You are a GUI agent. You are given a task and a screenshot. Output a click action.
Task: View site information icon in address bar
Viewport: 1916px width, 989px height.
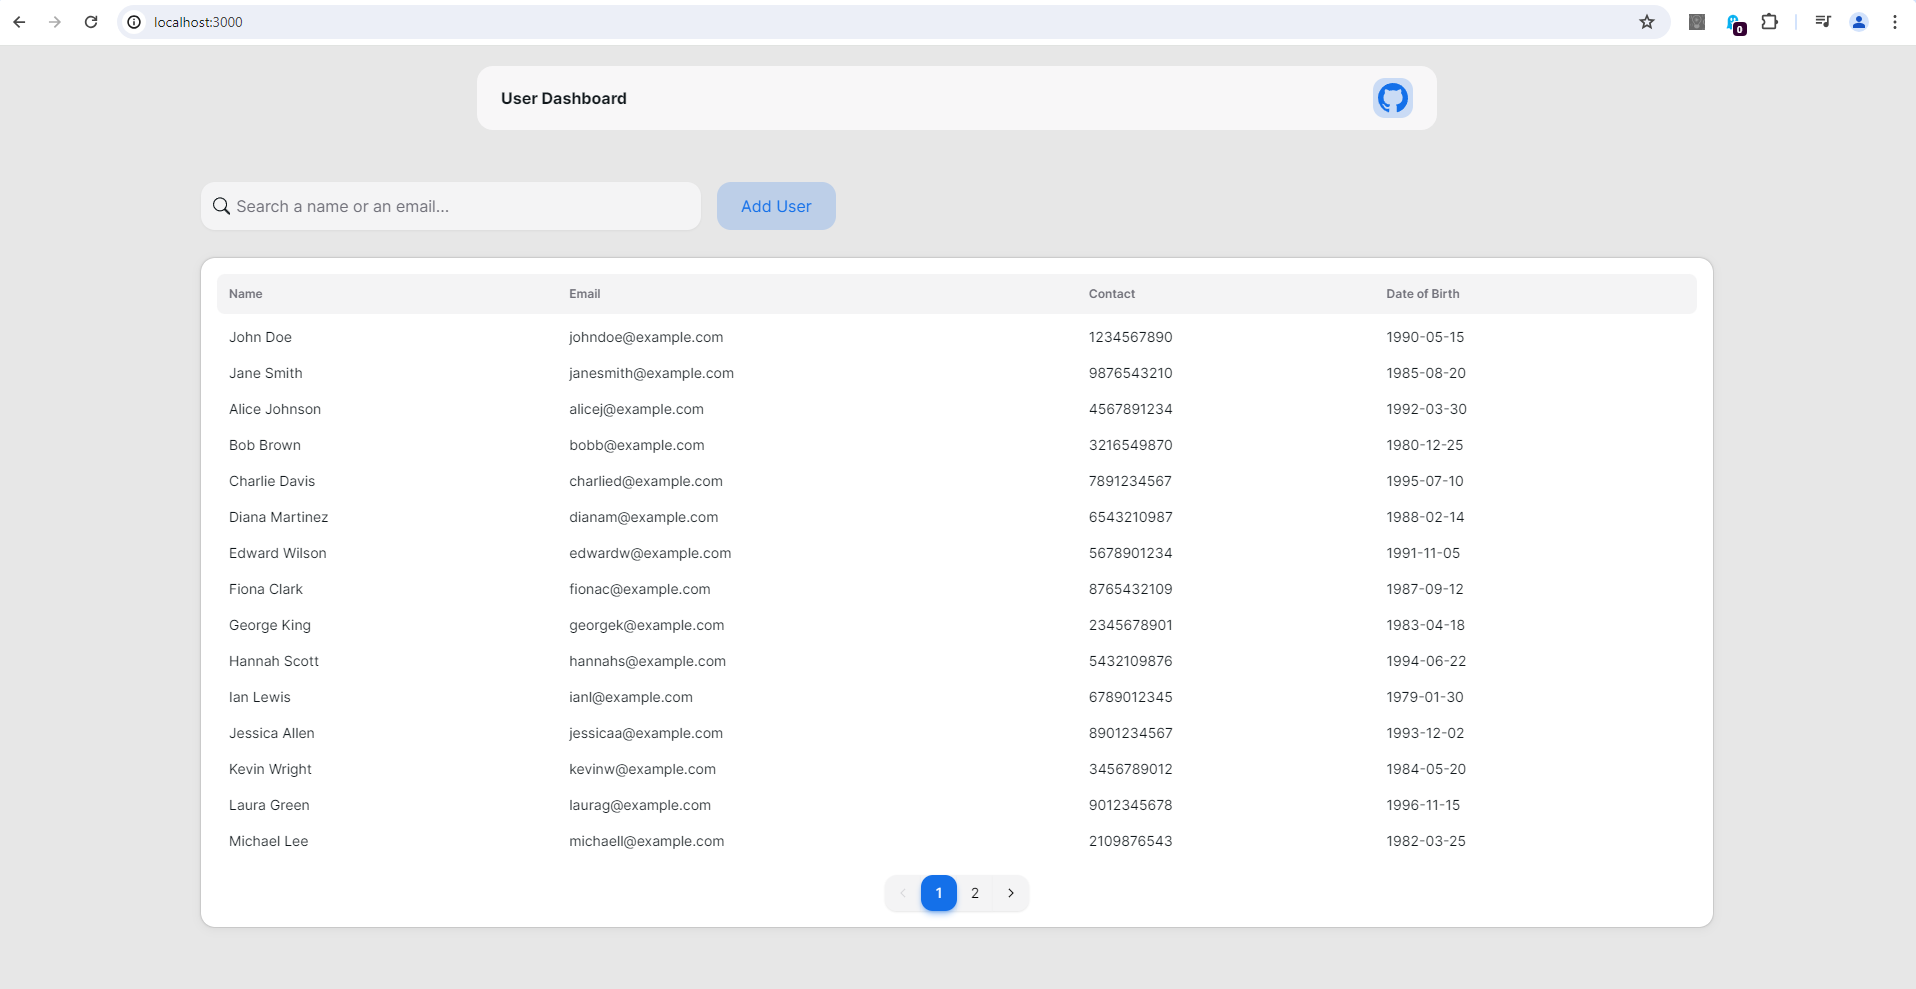(x=134, y=22)
